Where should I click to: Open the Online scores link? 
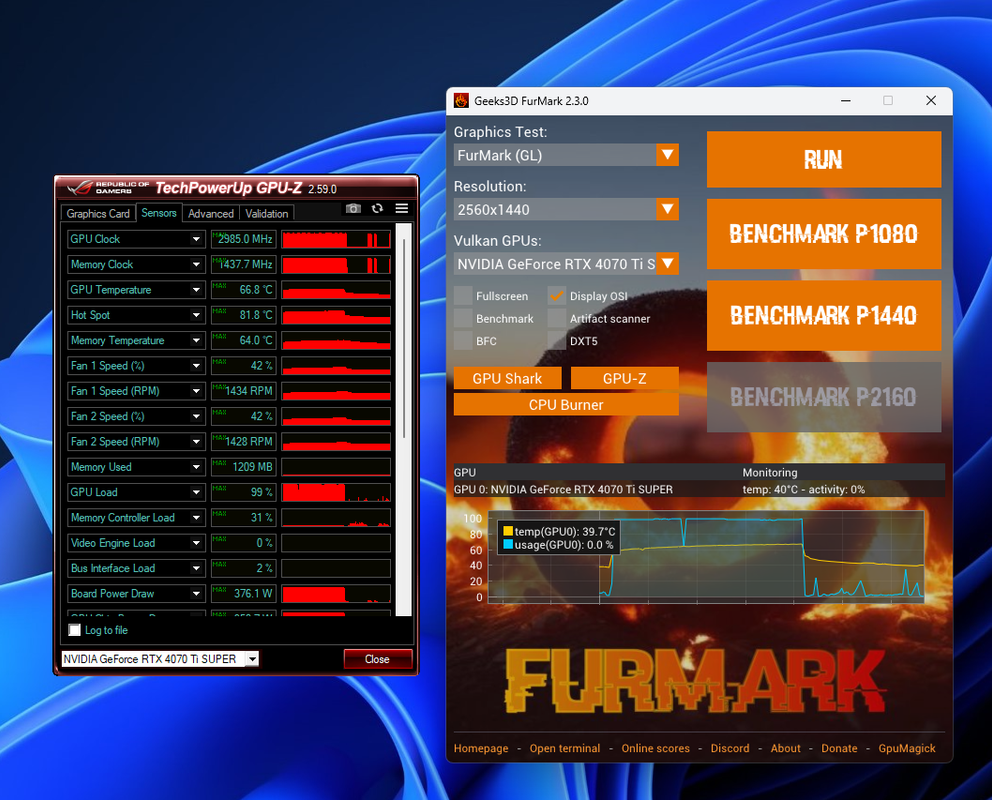(655, 748)
